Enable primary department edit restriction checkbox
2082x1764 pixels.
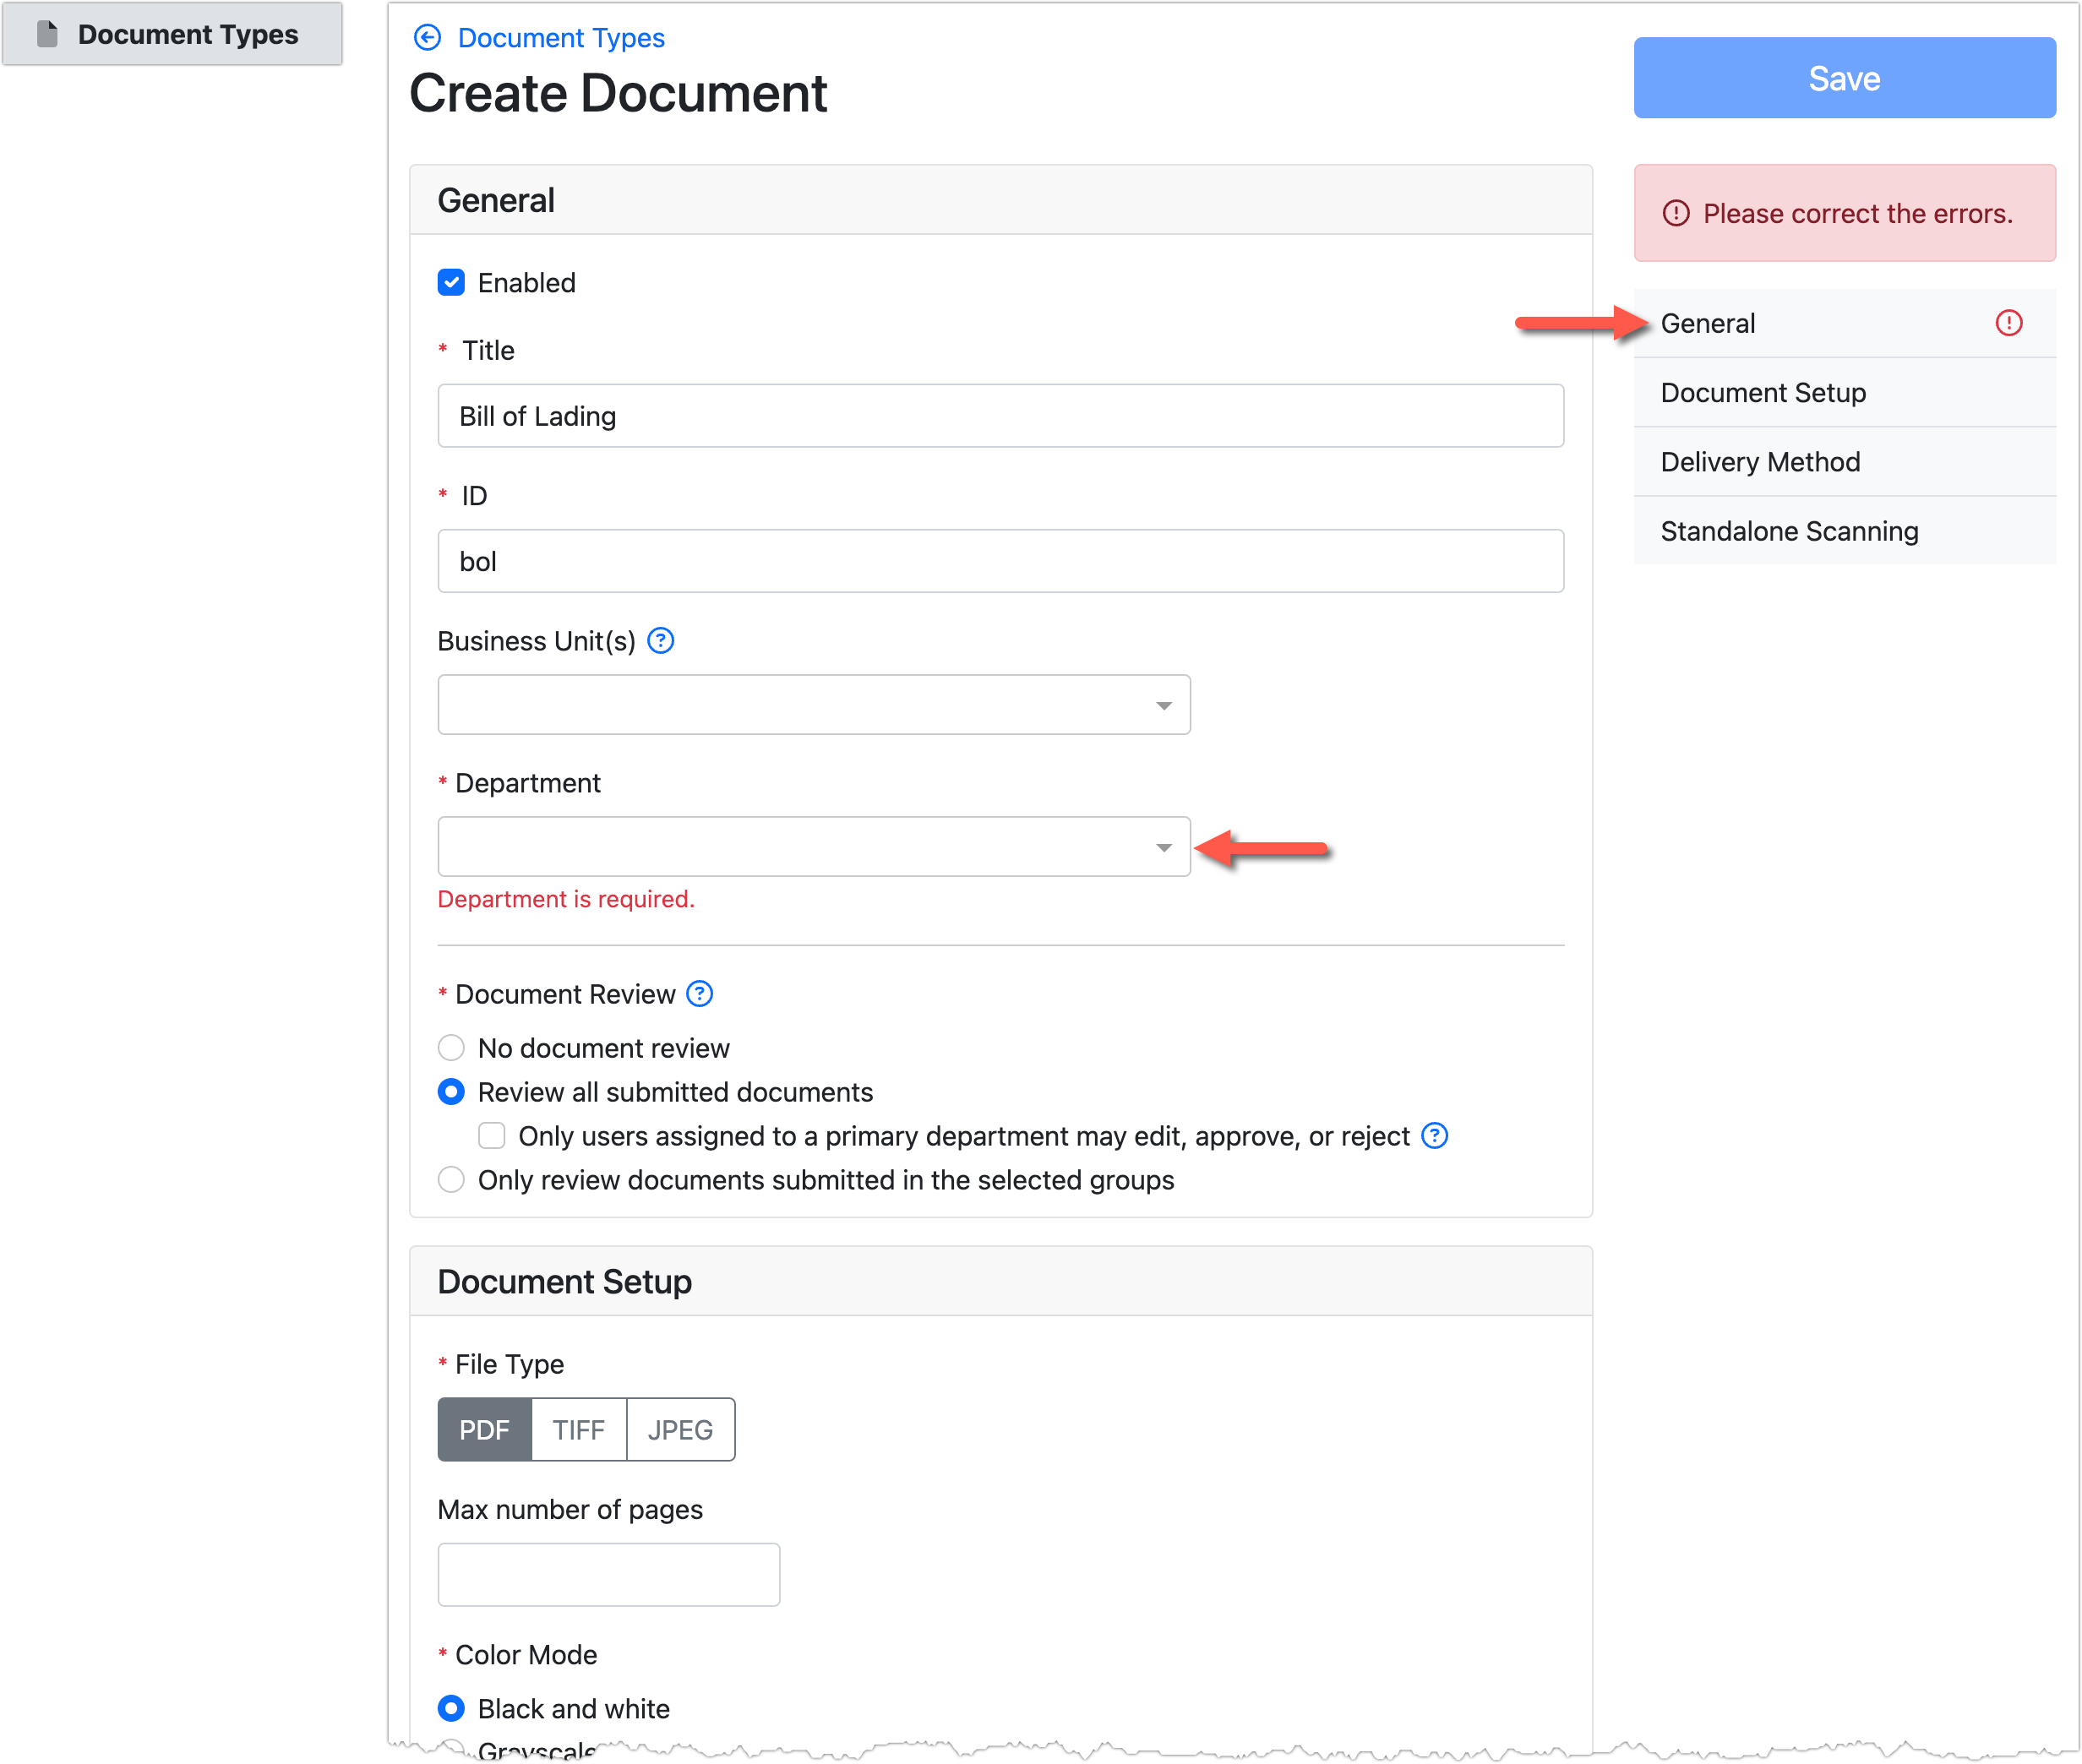click(491, 1136)
